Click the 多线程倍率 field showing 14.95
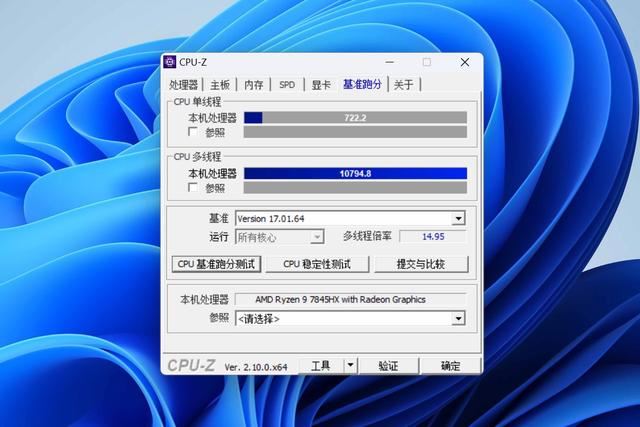Viewport: 640px width, 427px height. (x=432, y=237)
